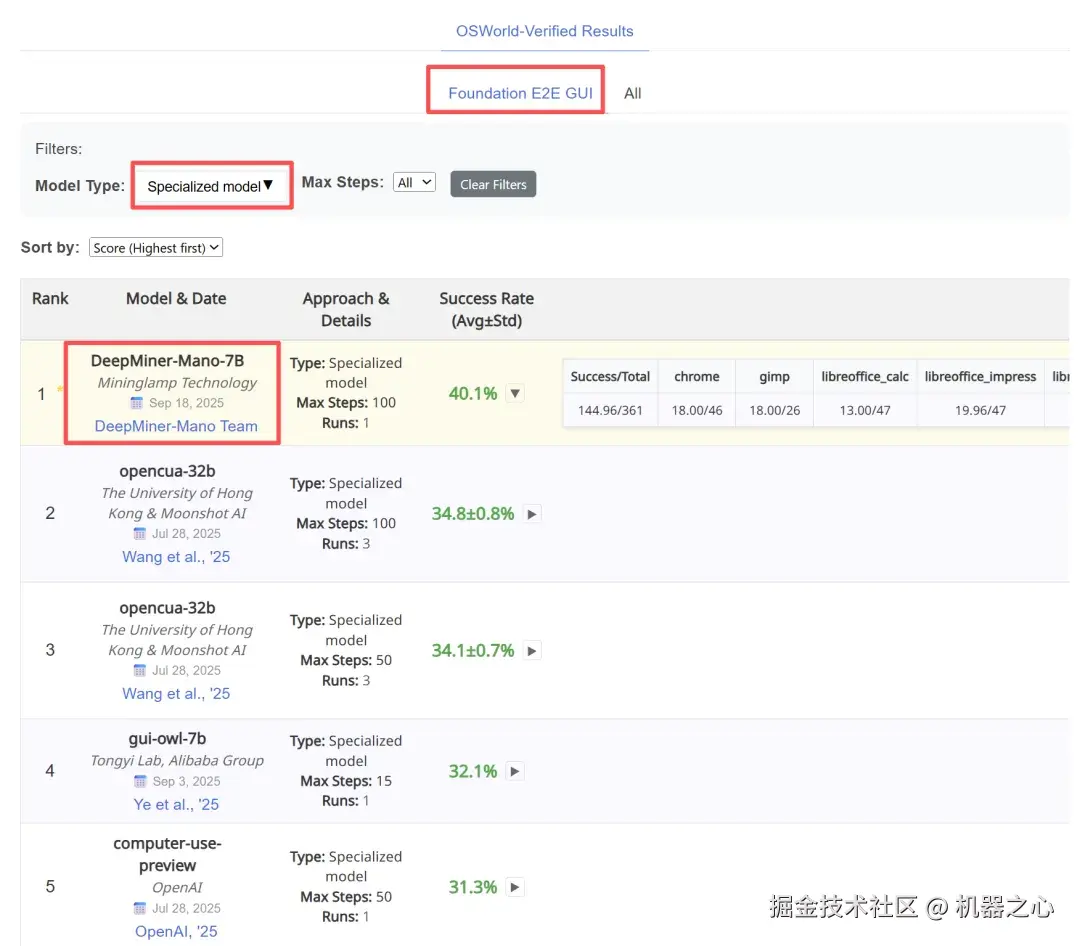Click the 18.00/26 gimp cell
Viewport: 1080px width, 946px height.
774,410
